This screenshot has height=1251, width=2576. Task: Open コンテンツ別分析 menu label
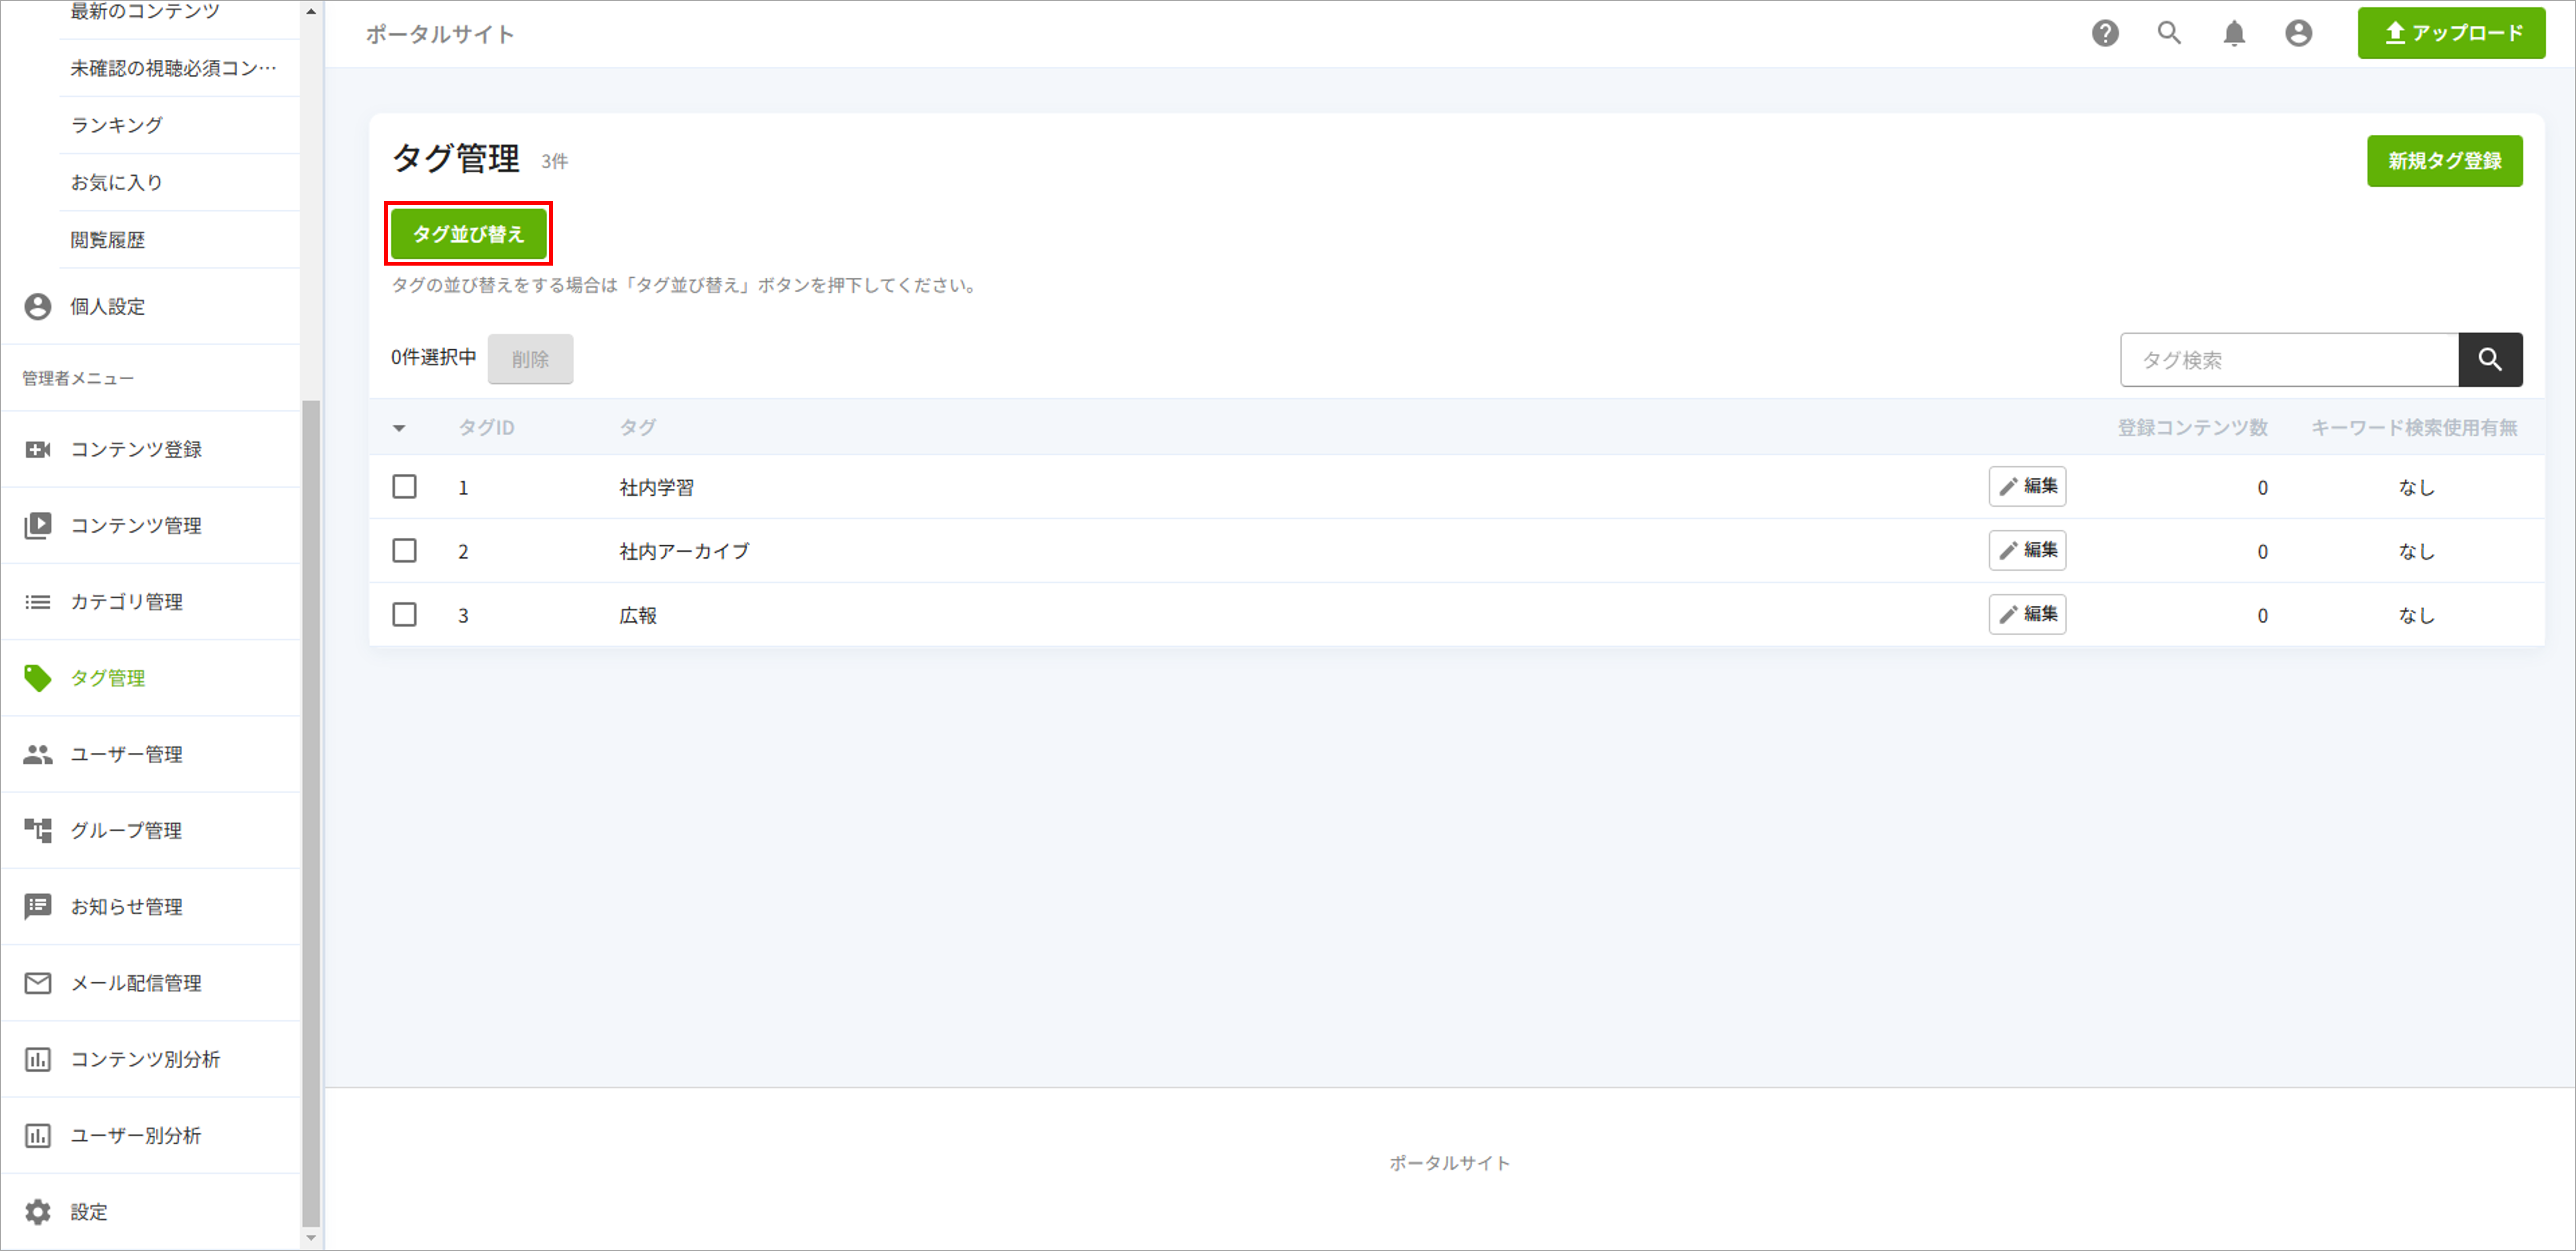[145, 1060]
